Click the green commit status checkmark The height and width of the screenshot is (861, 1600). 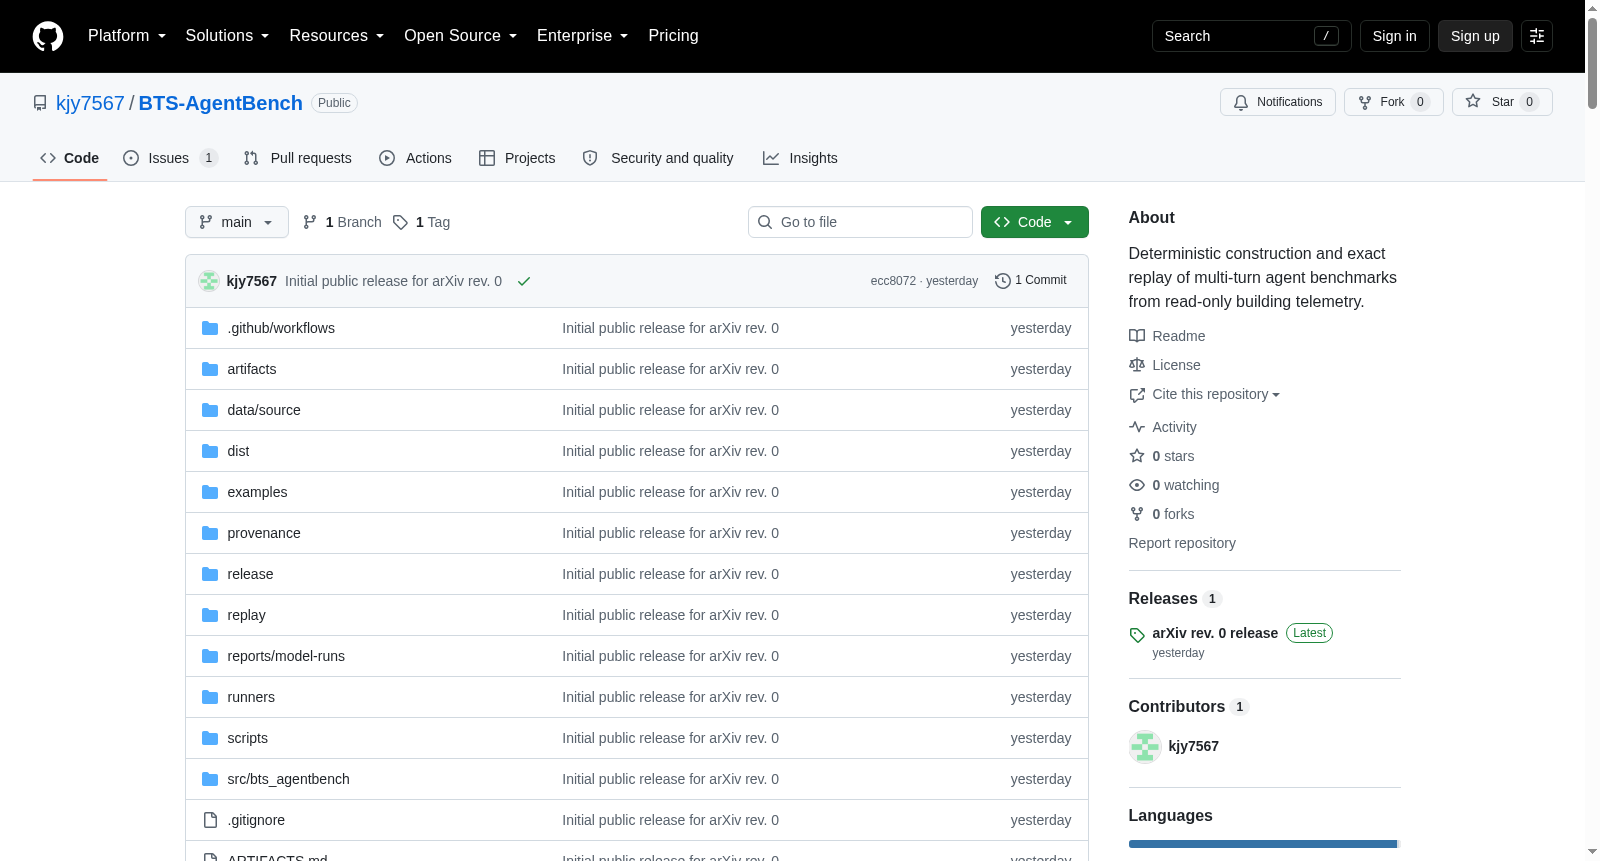click(523, 281)
